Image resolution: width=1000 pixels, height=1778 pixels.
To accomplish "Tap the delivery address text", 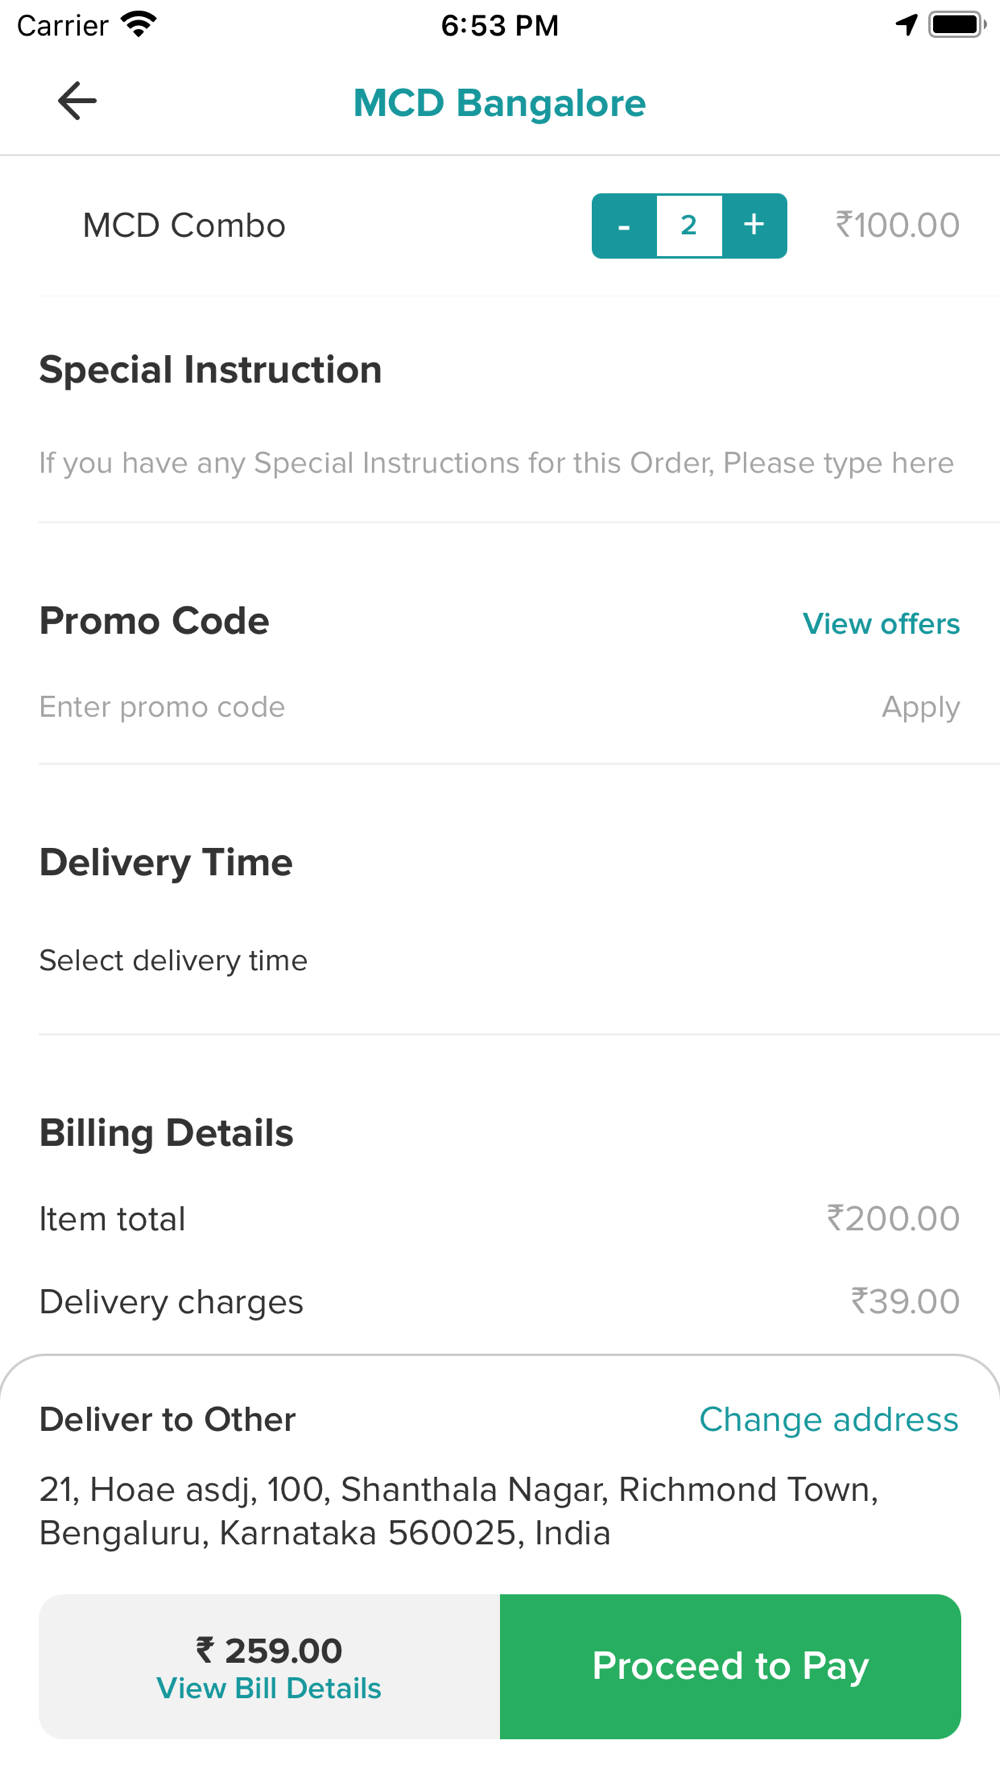I will (x=459, y=1511).
